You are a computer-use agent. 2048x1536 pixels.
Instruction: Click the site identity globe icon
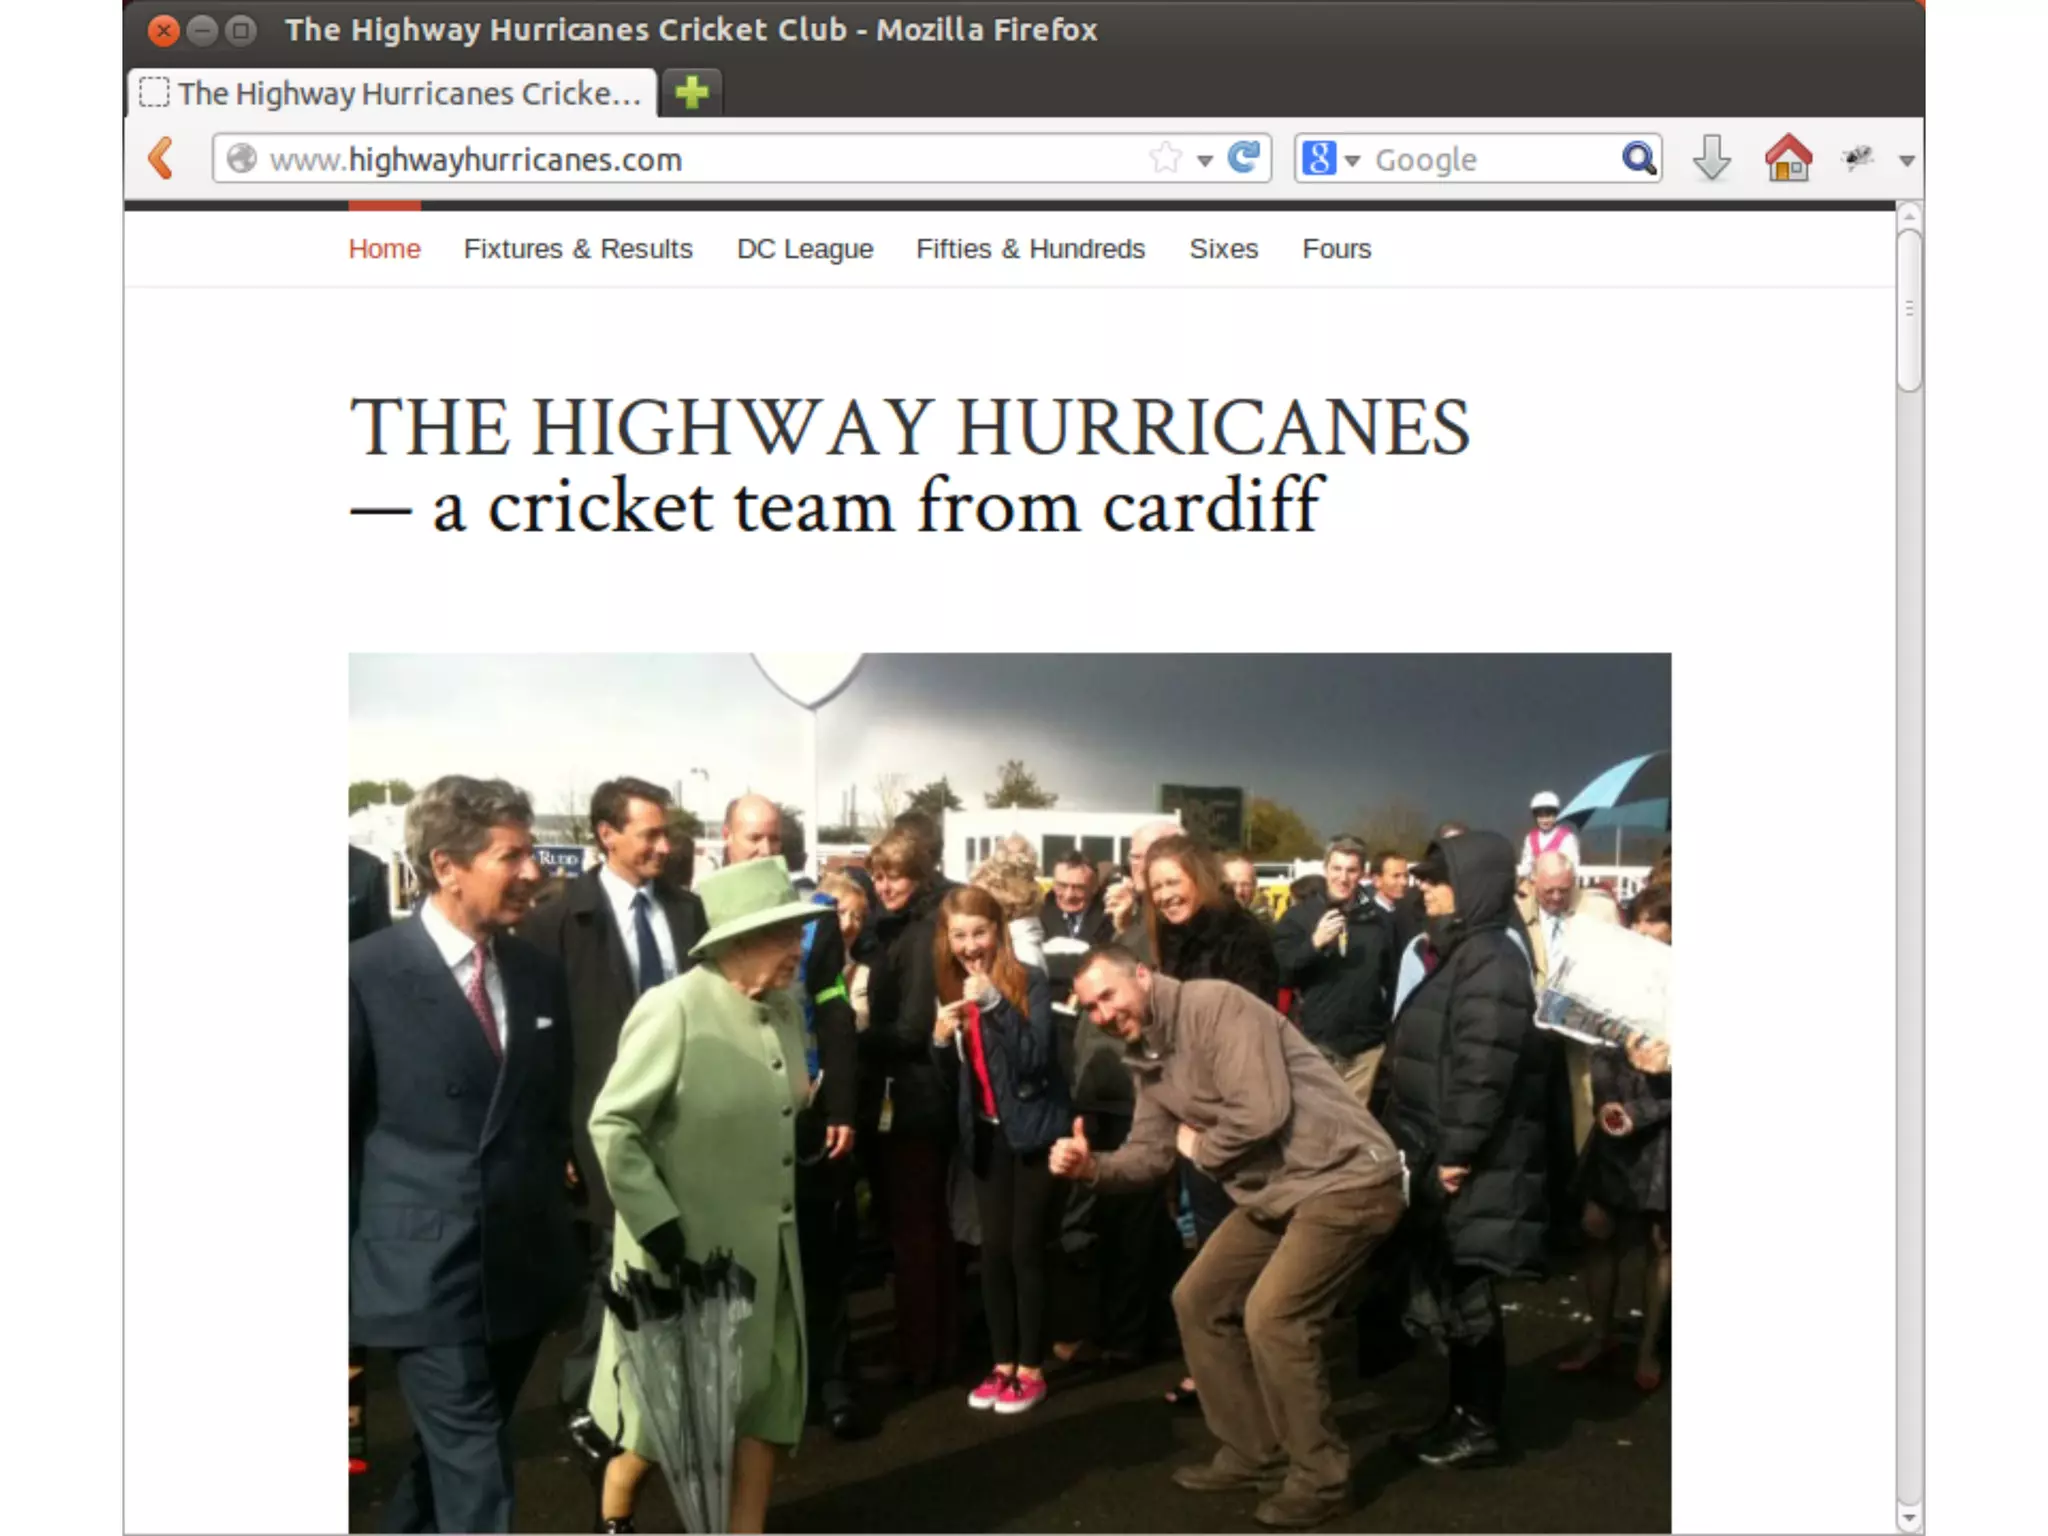click(241, 159)
